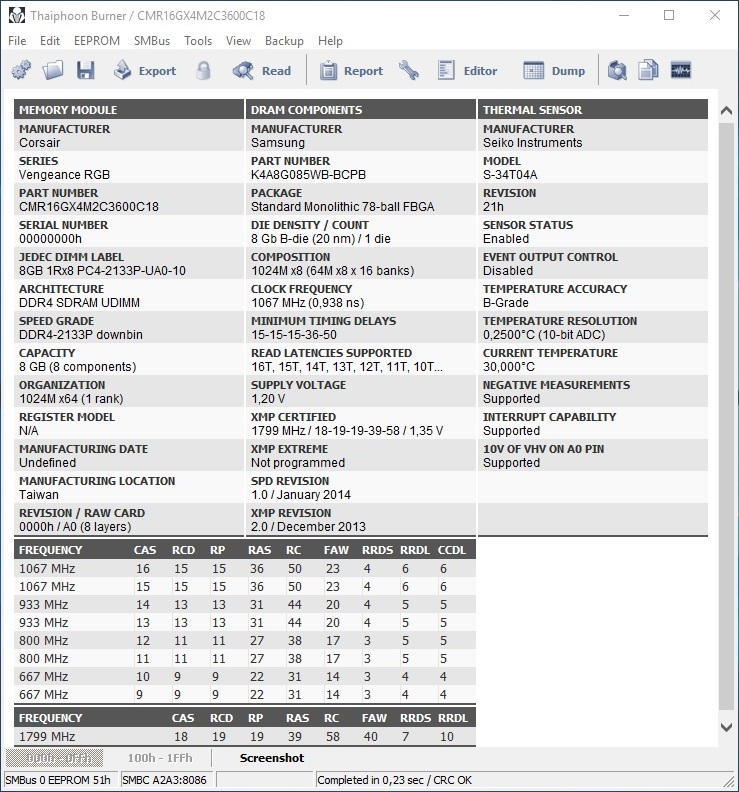Open the SPD Editor
The image size is (739, 792).
467,71
